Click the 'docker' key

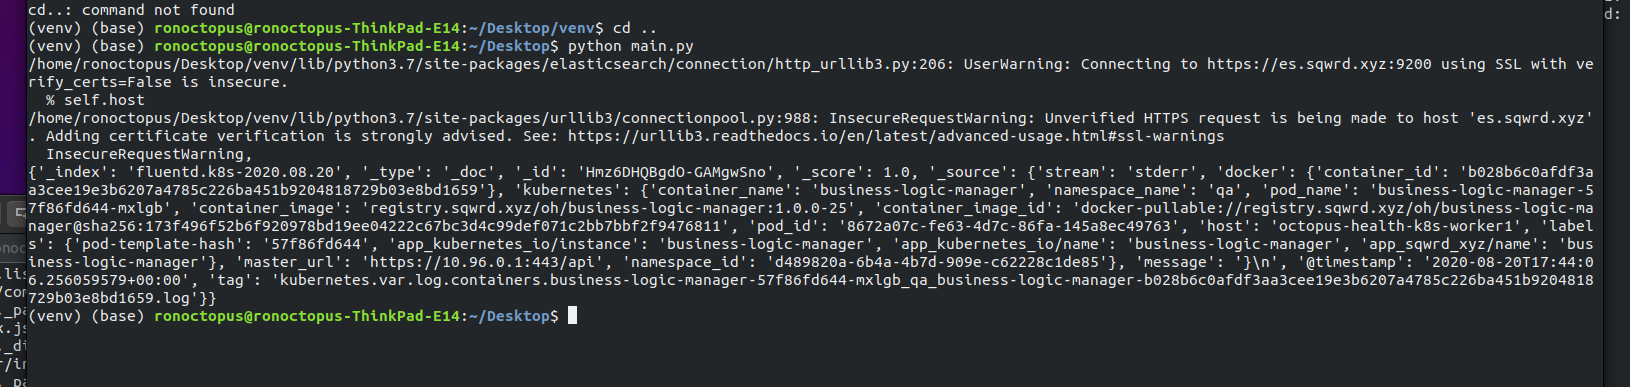(1251, 172)
